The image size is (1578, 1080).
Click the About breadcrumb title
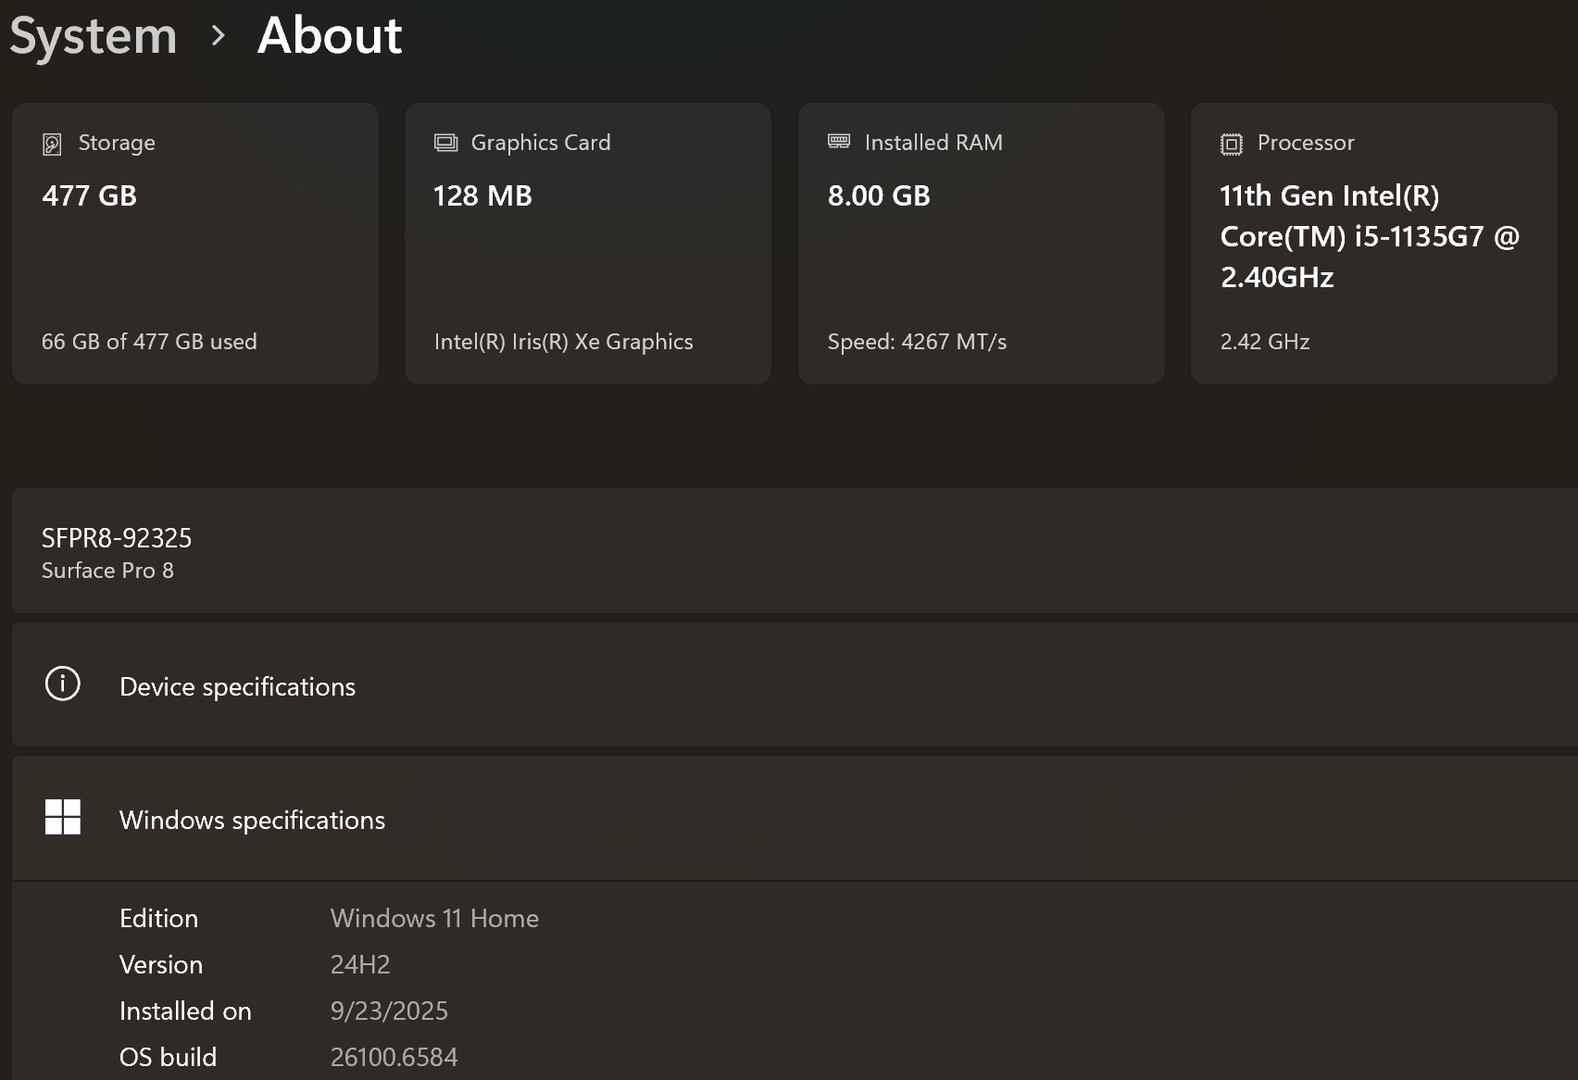coord(330,35)
